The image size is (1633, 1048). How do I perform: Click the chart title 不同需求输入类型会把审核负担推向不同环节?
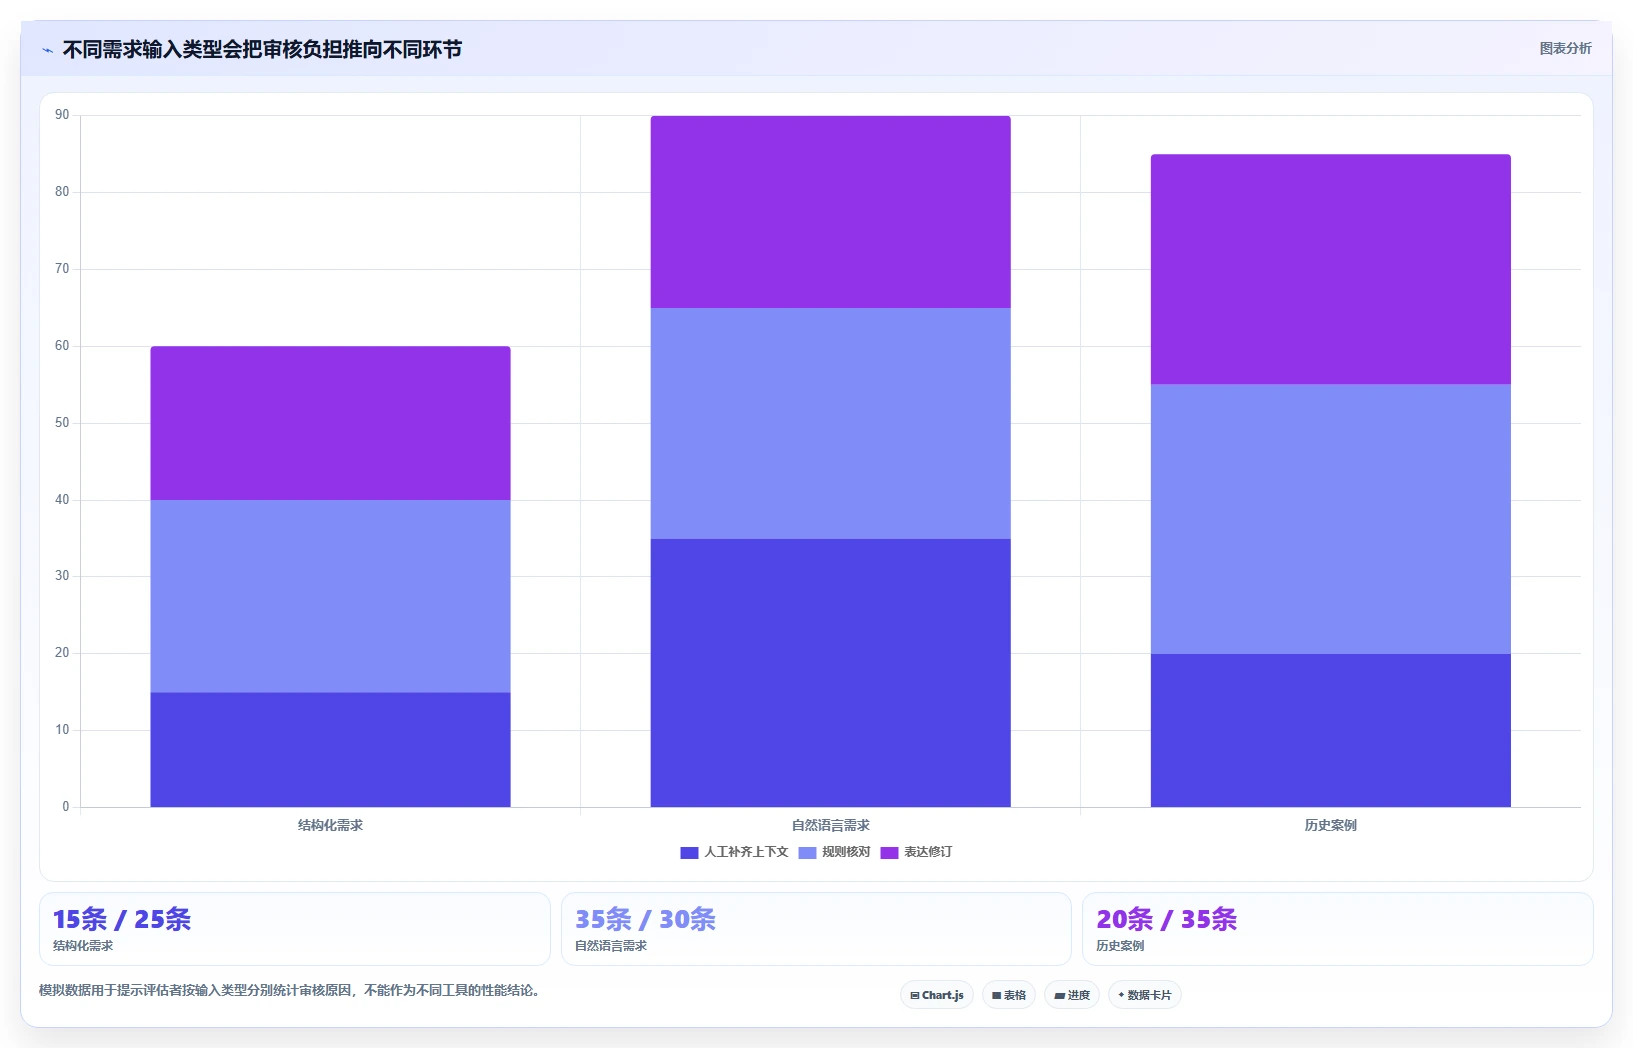click(262, 49)
